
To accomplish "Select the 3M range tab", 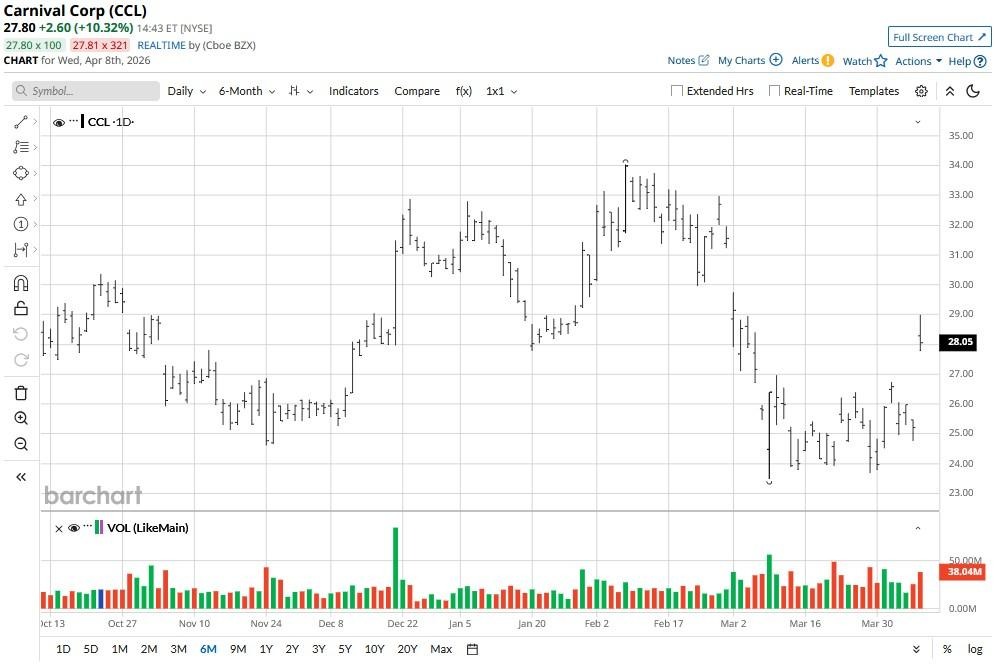I will (178, 649).
